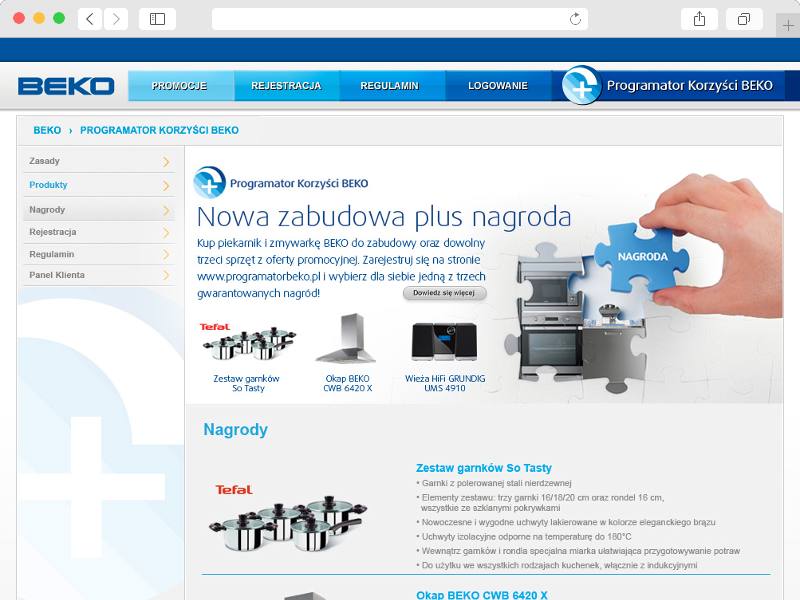Image resolution: width=800 pixels, height=600 pixels.
Task: Click the Grundig HiFi tower thumbnail
Action: [x=444, y=341]
